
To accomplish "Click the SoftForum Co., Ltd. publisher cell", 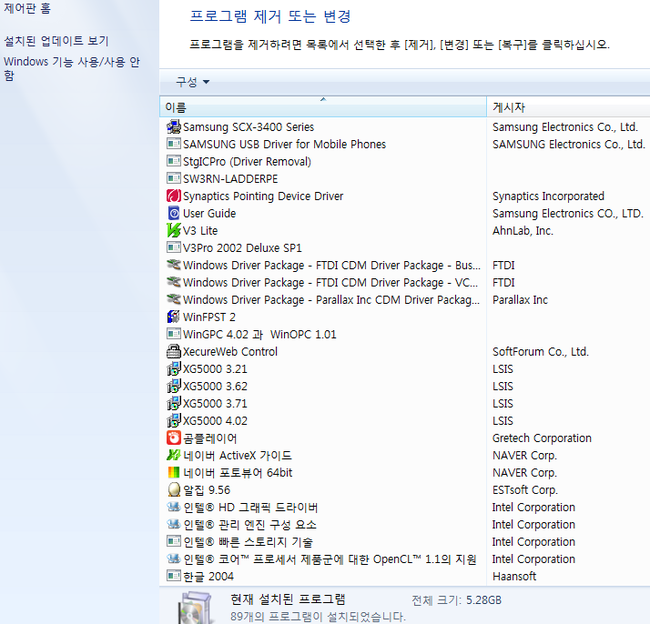I will click(x=541, y=352).
